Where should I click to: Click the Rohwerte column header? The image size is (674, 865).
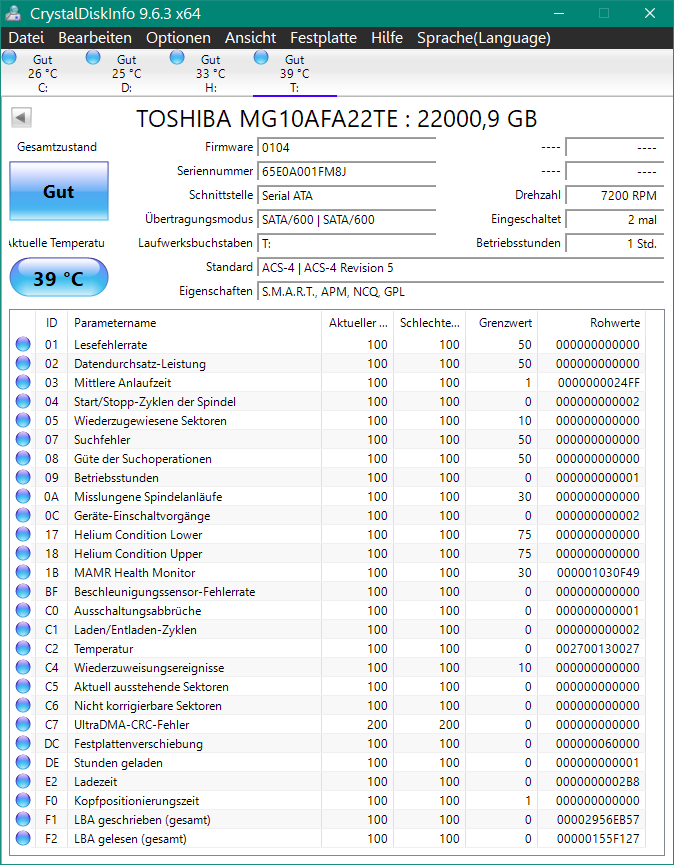click(x=591, y=323)
